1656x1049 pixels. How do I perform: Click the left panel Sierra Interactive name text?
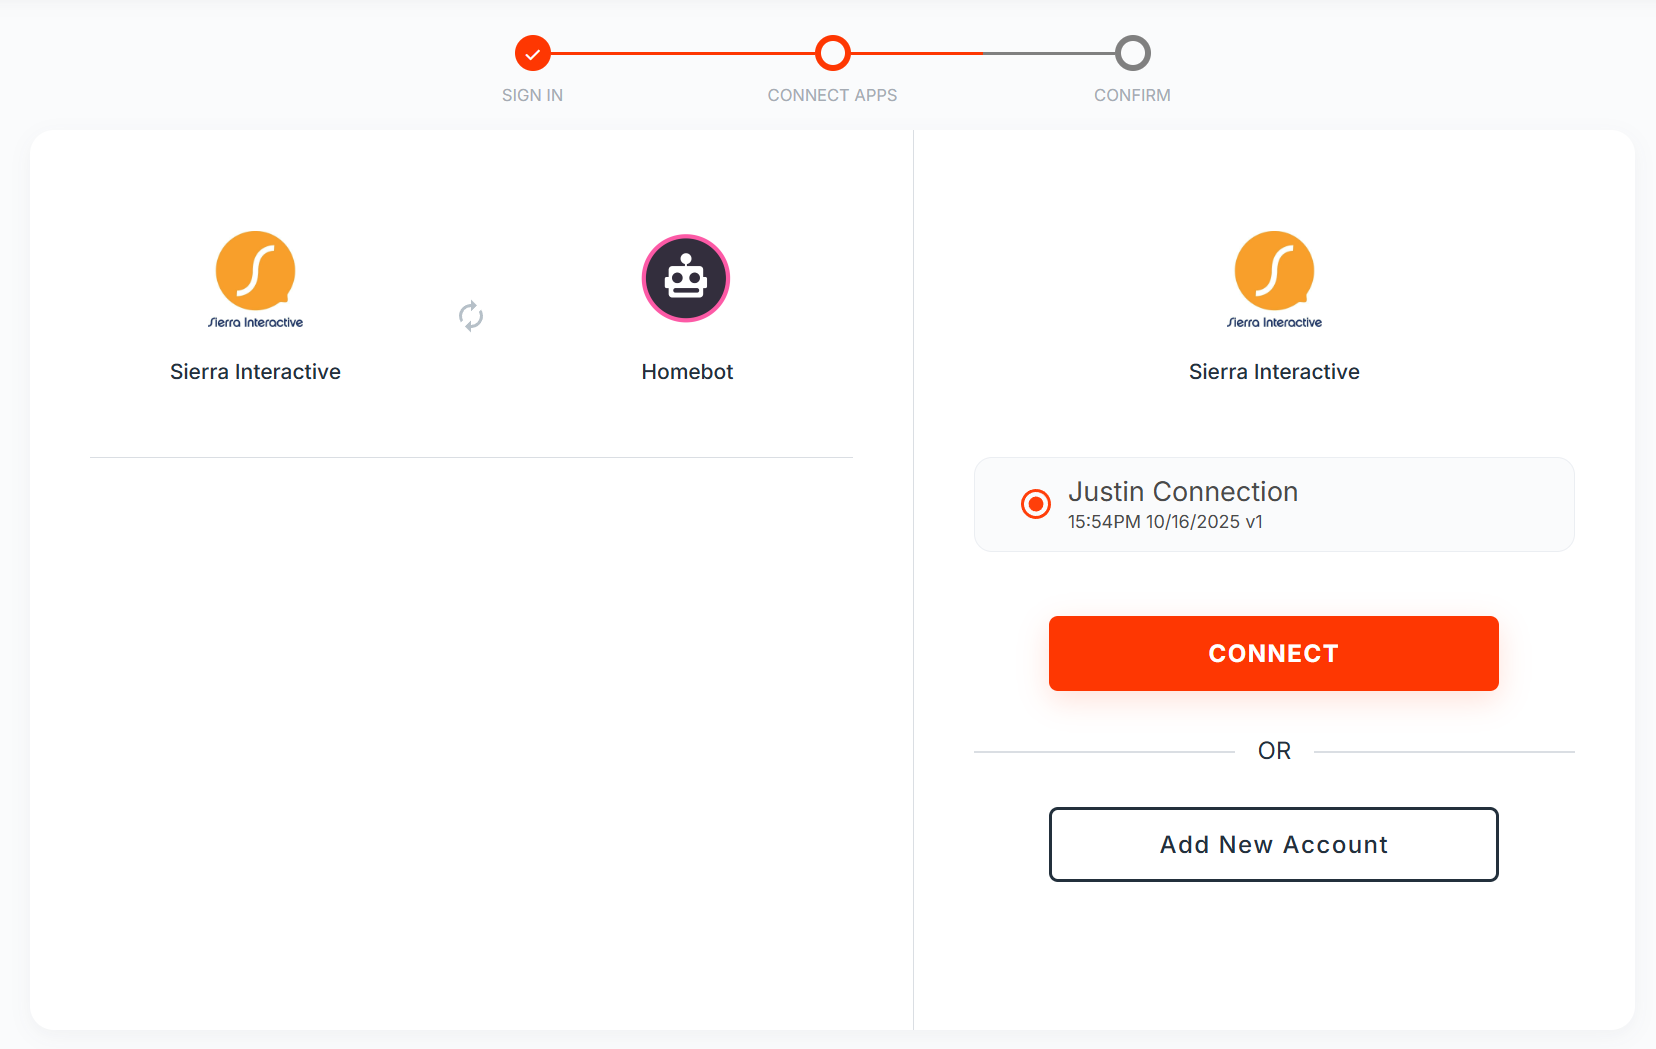point(255,372)
